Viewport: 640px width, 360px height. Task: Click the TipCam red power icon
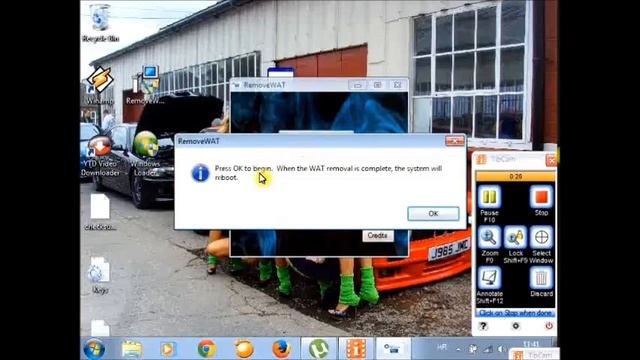[x=549, y=326]
